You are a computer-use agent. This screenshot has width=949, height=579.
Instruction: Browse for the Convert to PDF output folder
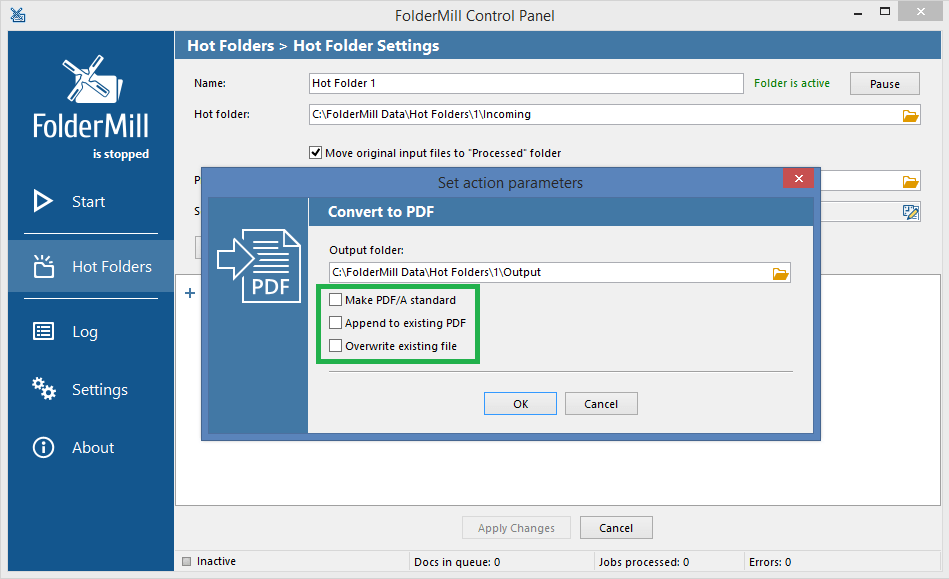780,272
